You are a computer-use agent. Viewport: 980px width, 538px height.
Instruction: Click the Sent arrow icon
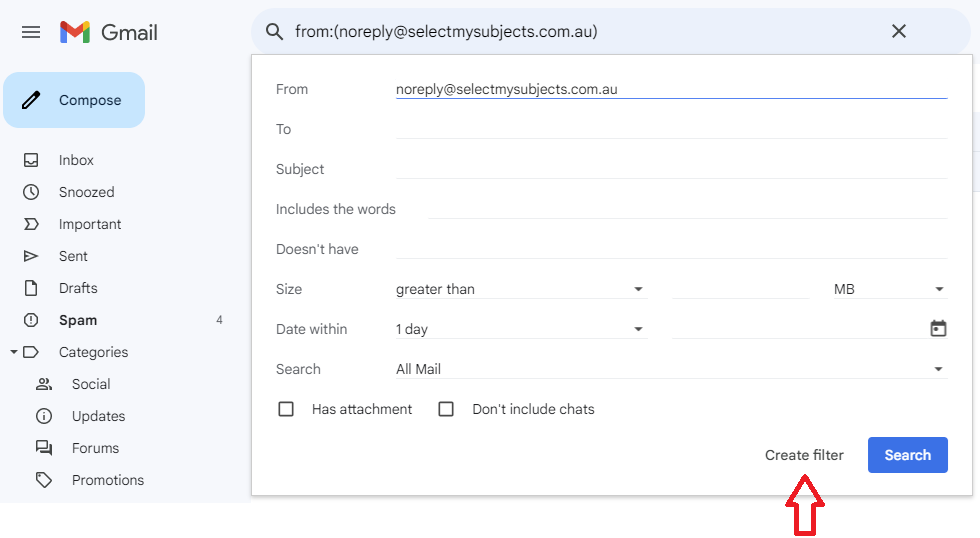pos(31,256)
